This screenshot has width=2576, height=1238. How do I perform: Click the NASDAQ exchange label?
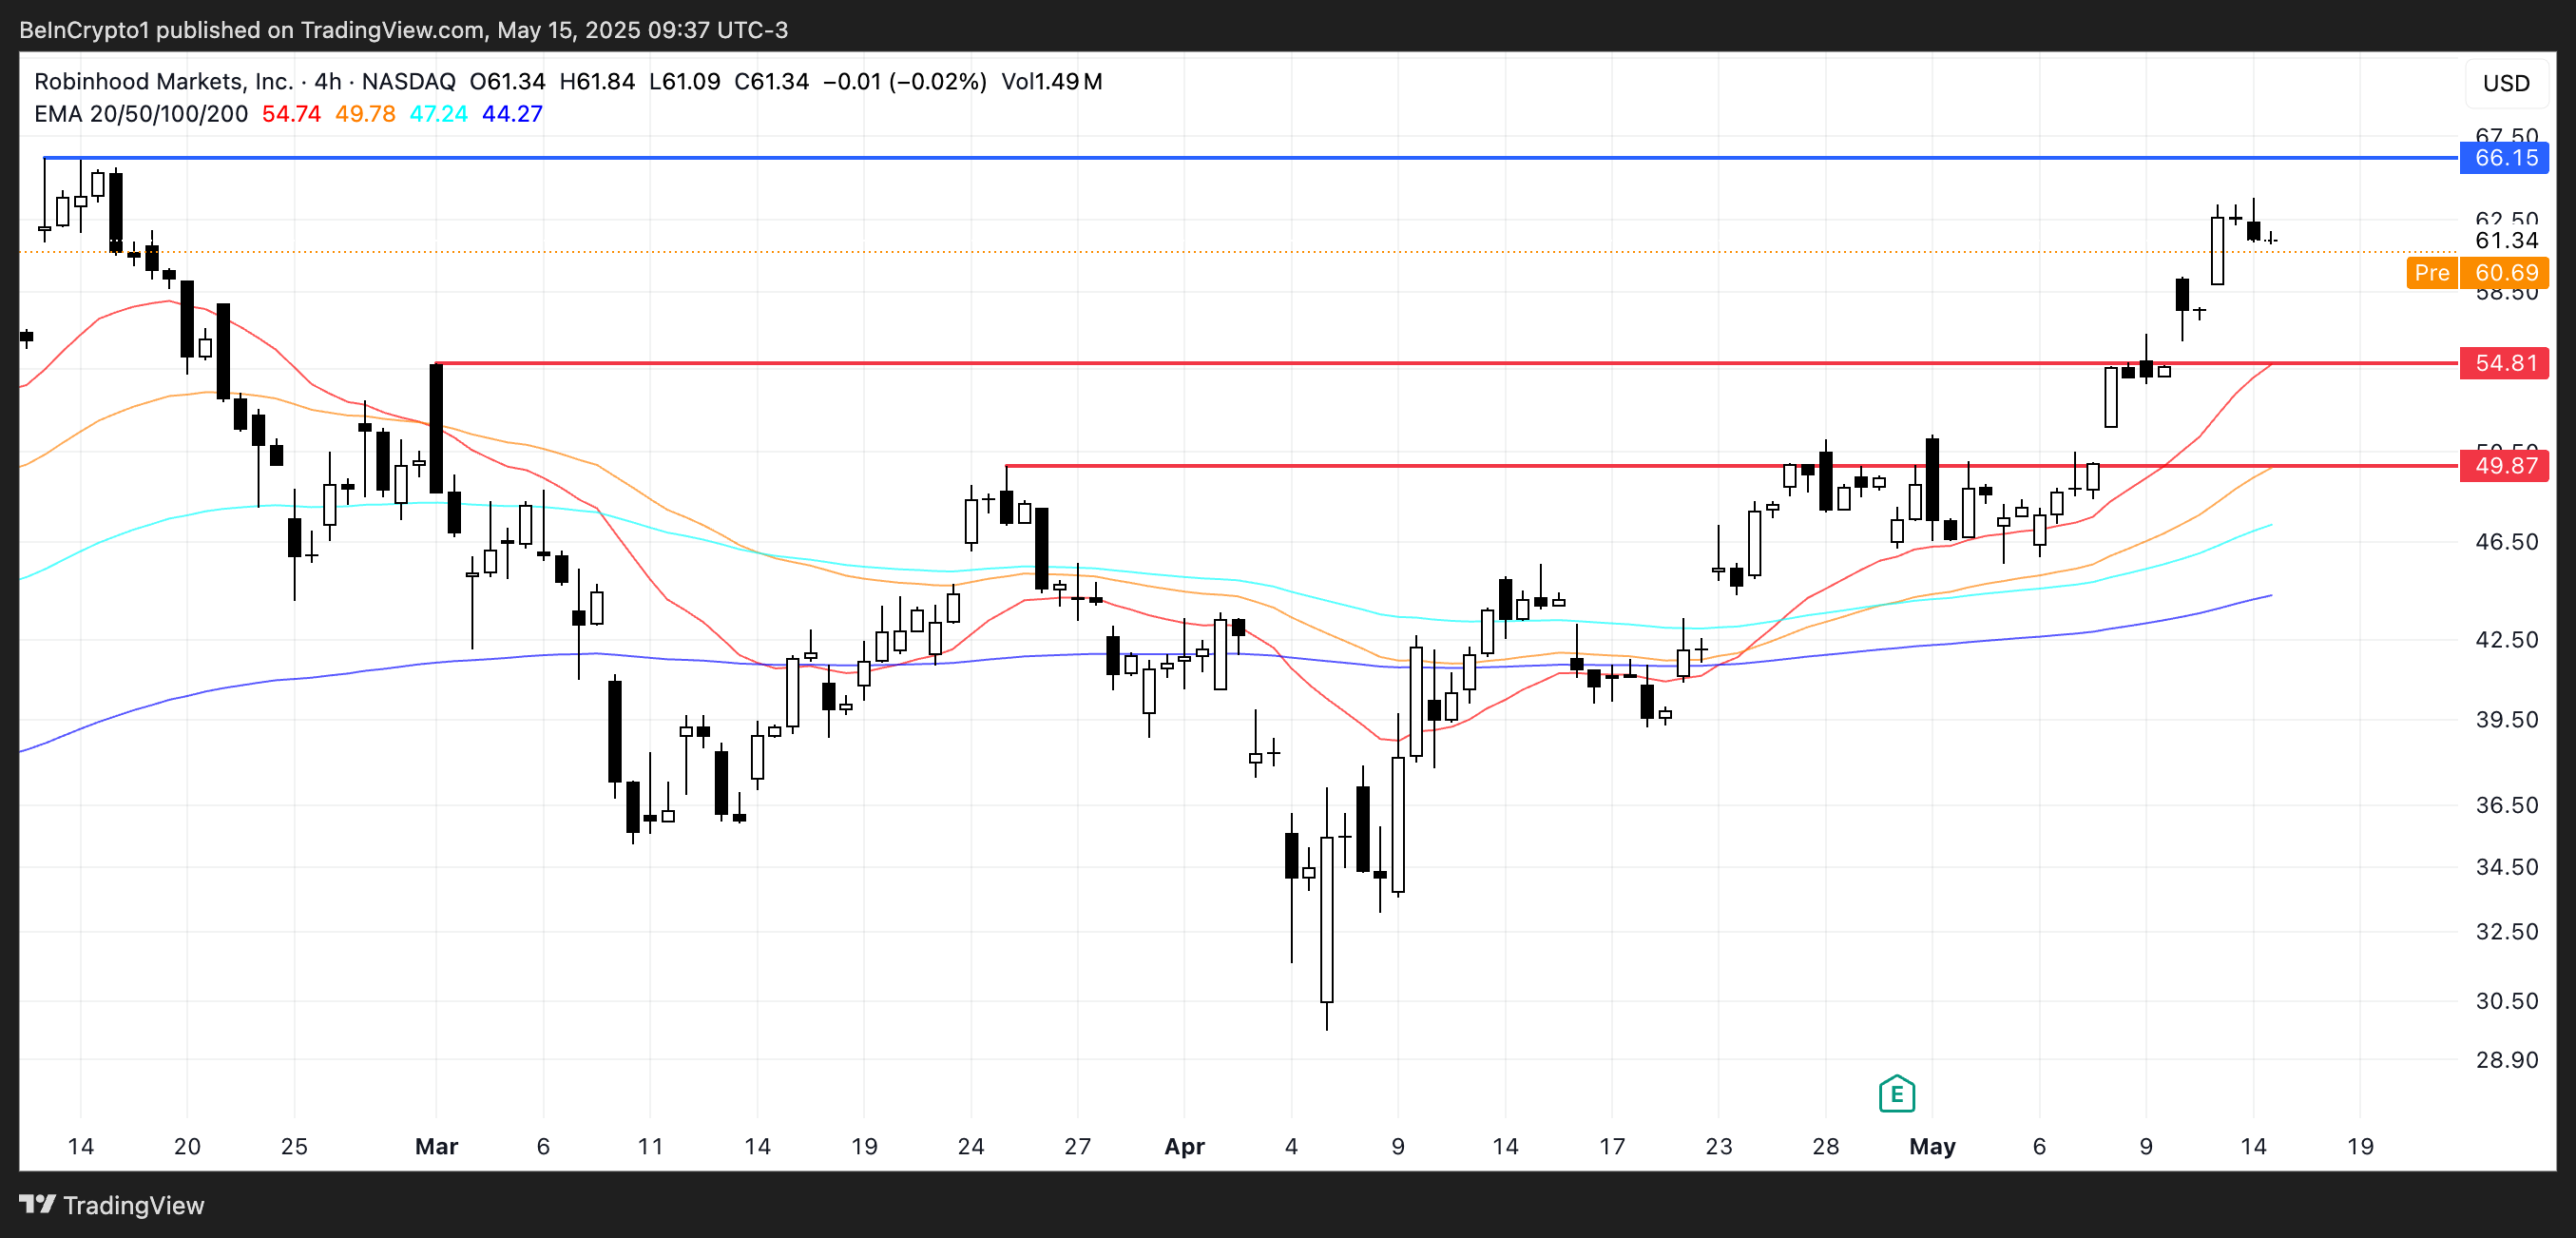(408, 81)
